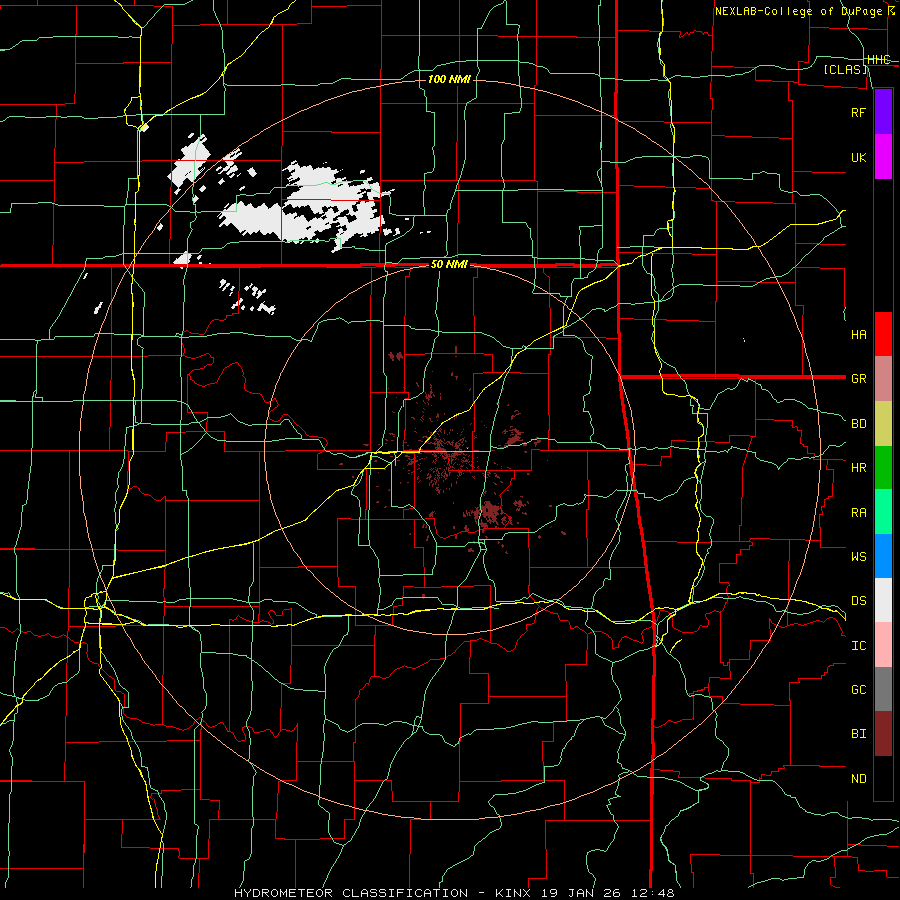Click the gray GC legend swatch
This screenshot has width=900, height=900.
(x=883, y=689)
